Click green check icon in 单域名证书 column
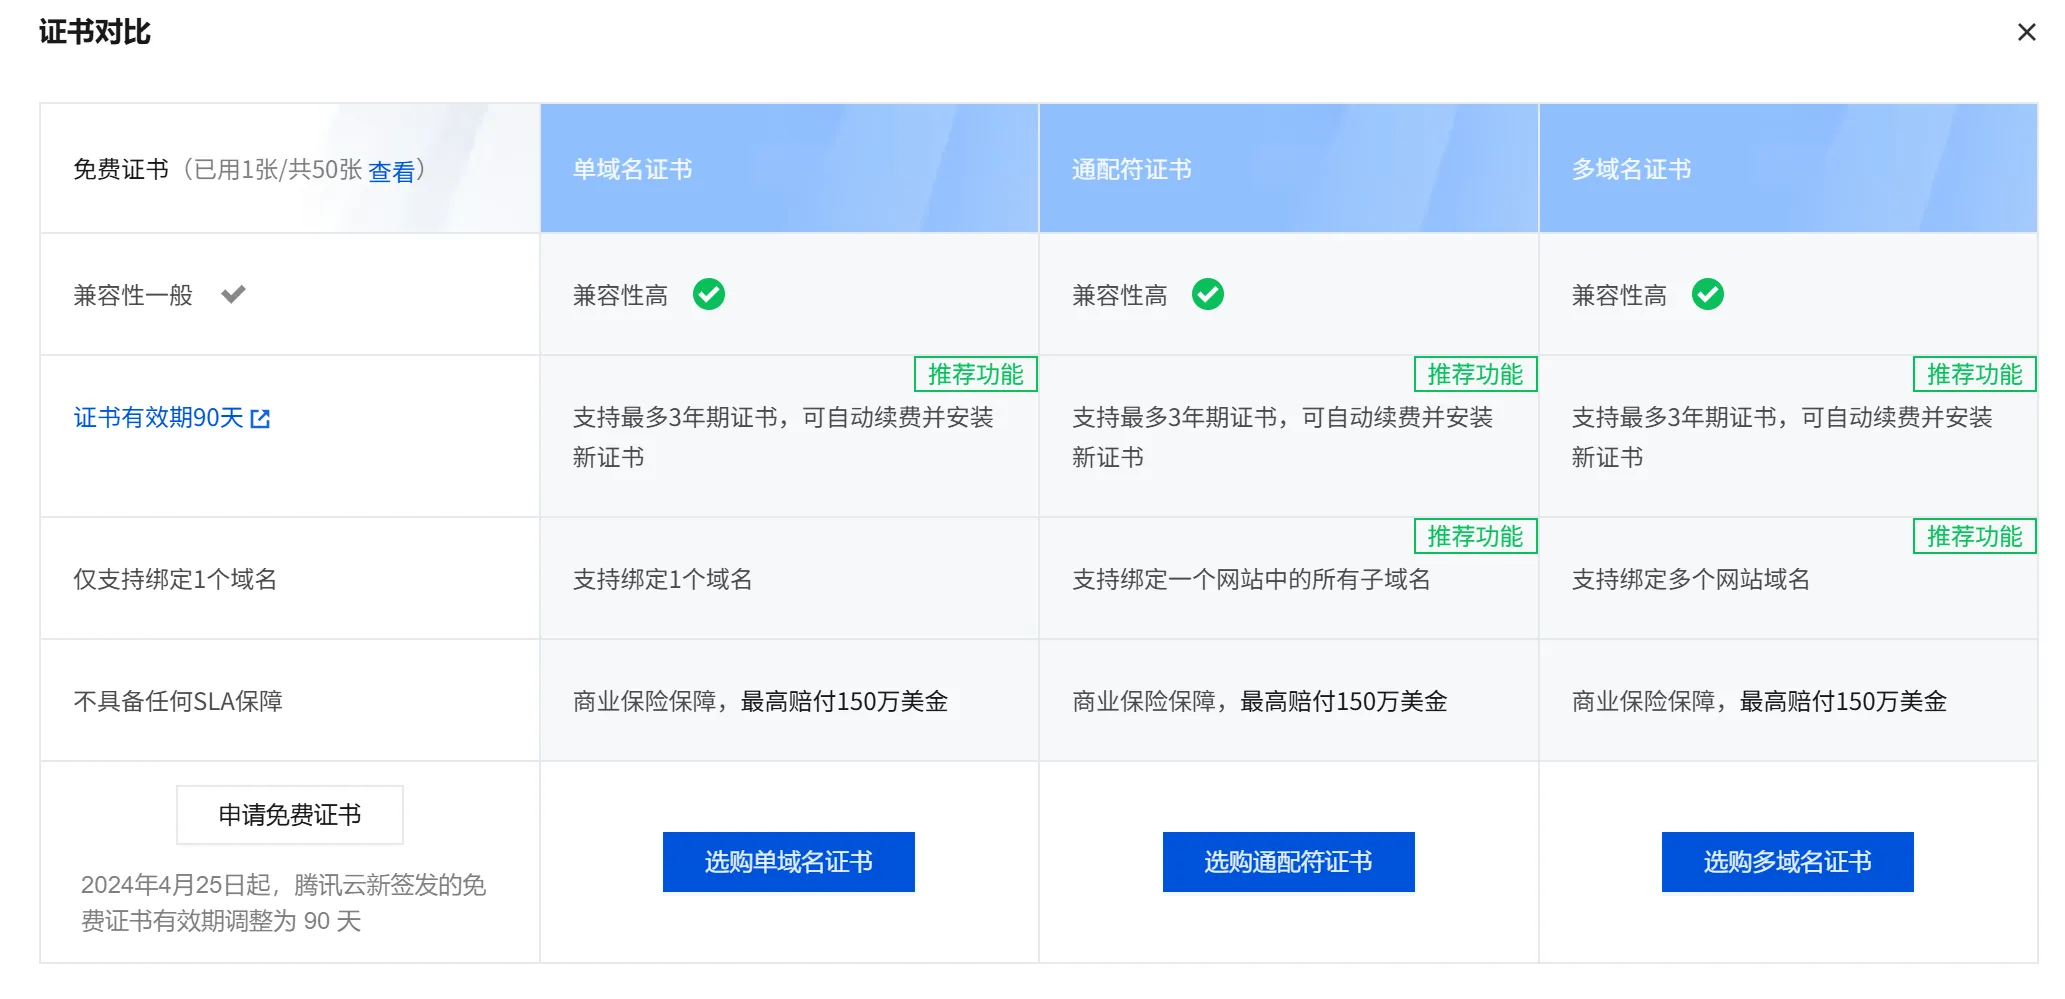Image resolution: width=2065 pixels, height=999 pixels. [709, 294]
